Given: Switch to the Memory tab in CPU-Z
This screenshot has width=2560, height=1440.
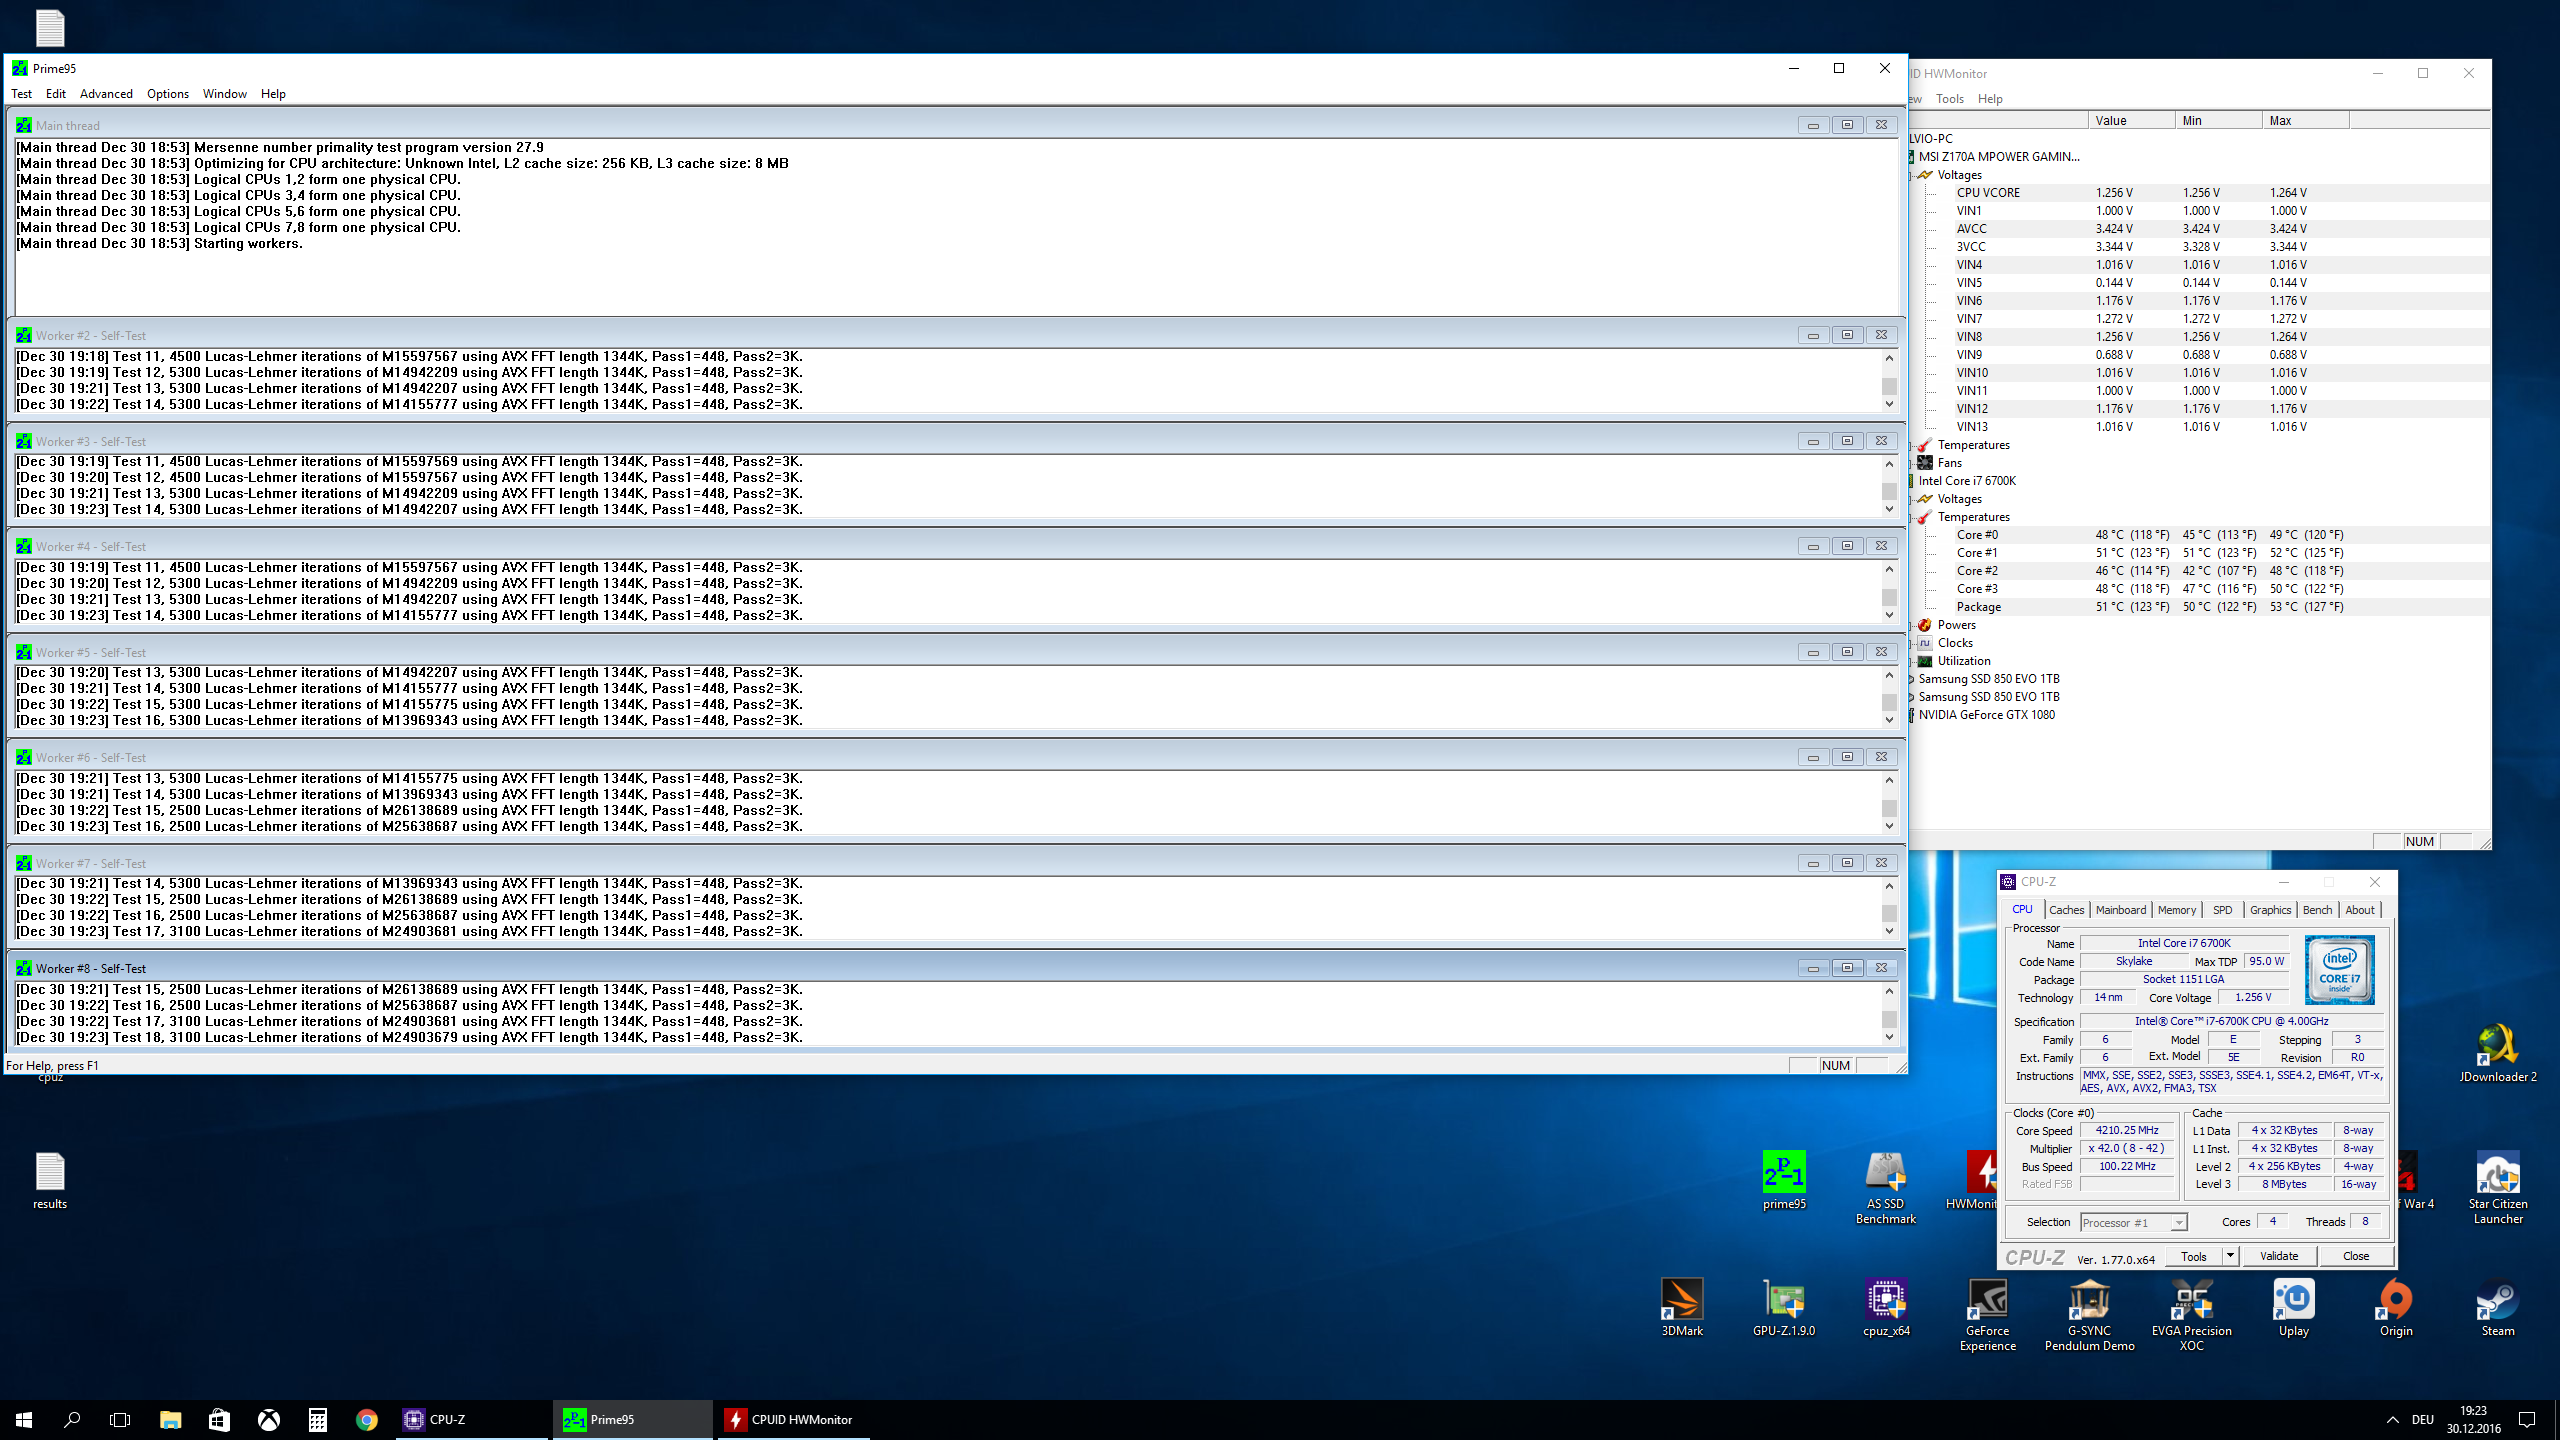Looking at the screenshot, I should [2176, 910].
